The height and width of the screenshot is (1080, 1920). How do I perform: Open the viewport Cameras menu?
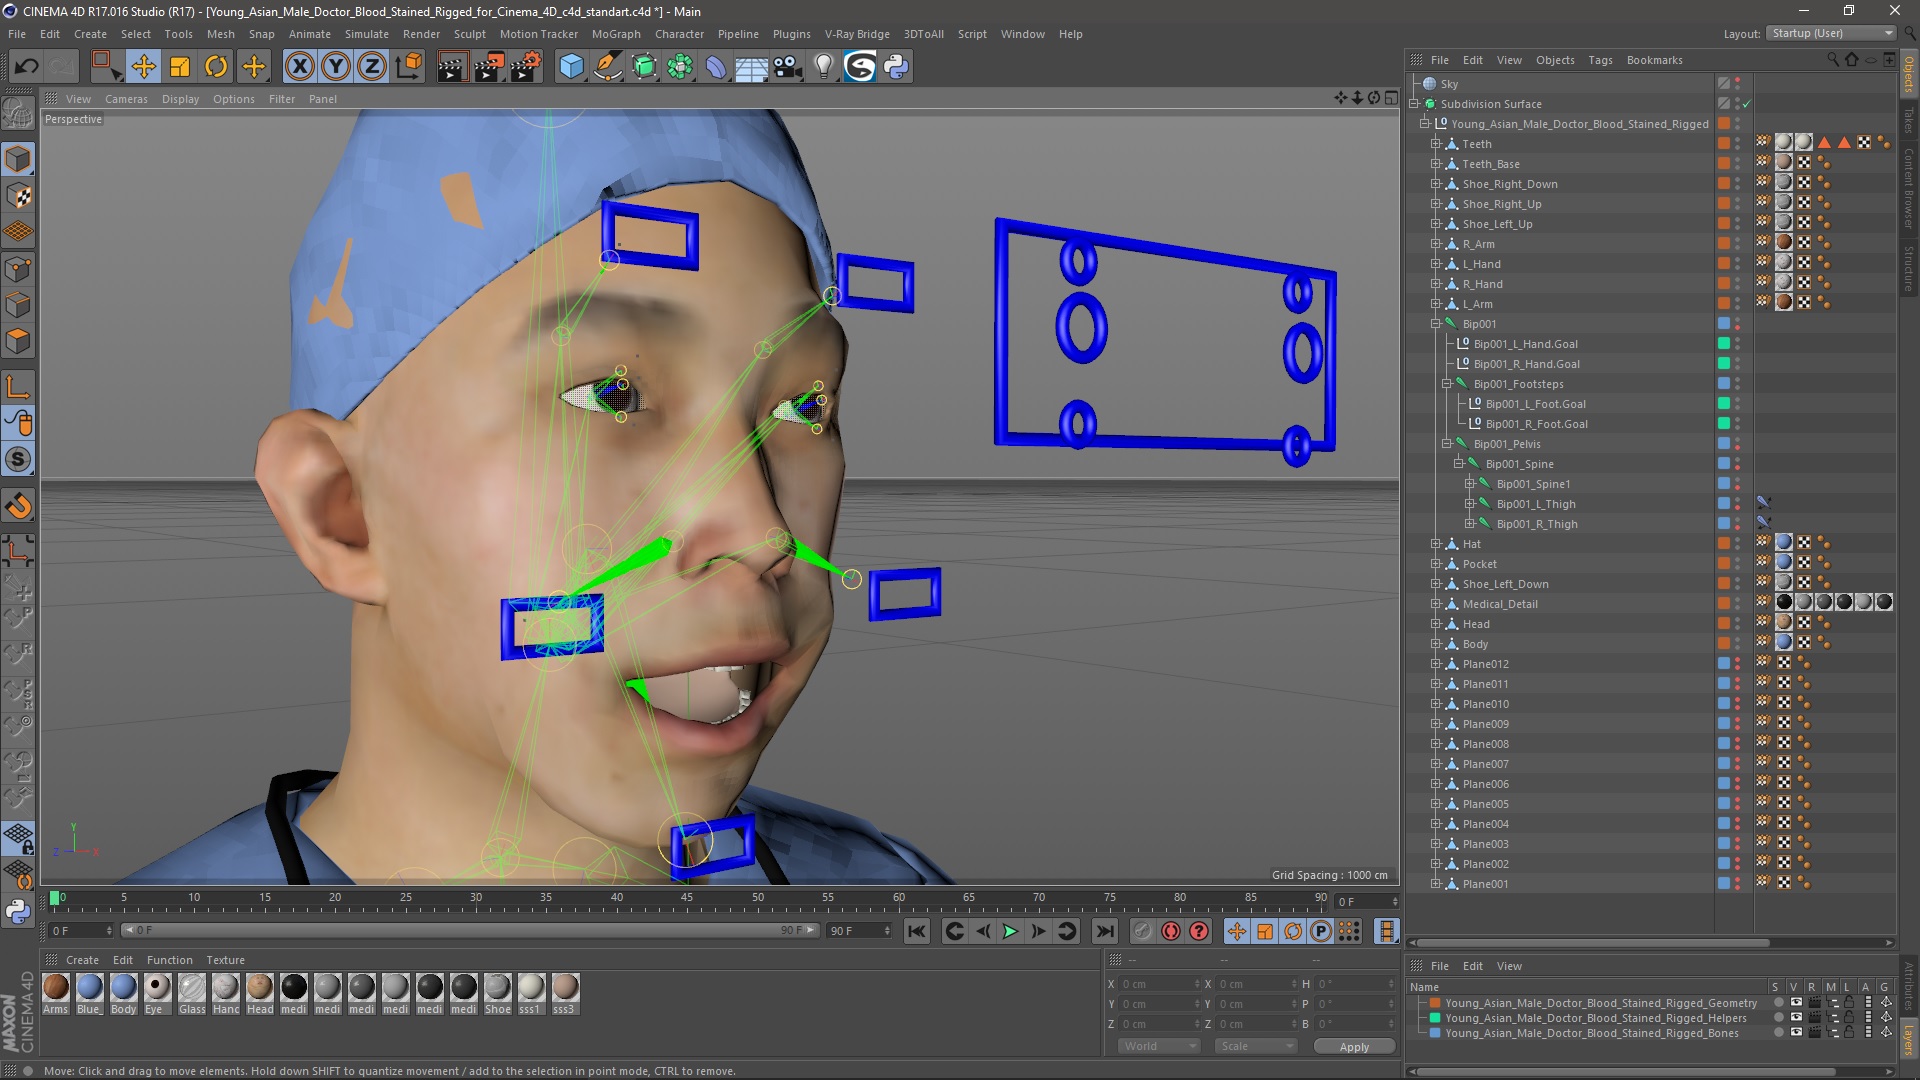click(x=126, y=99)
